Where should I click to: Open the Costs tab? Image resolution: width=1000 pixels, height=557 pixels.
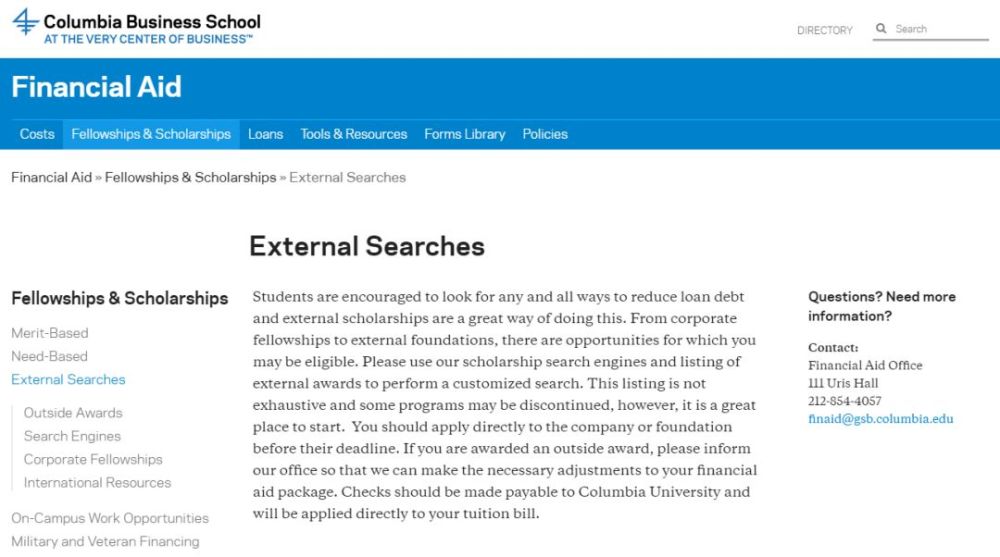(37, 134)
